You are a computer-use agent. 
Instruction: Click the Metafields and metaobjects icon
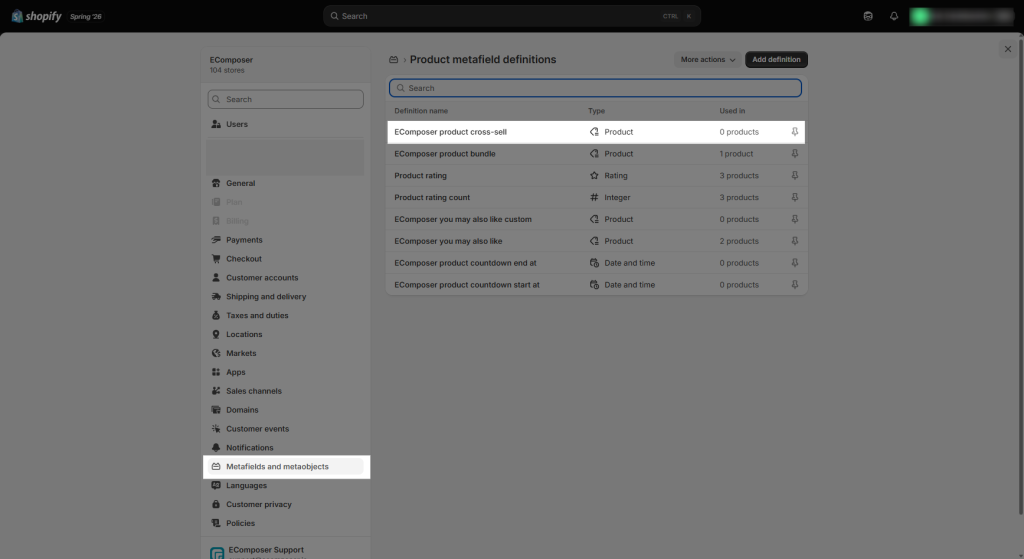pos(216,467)
